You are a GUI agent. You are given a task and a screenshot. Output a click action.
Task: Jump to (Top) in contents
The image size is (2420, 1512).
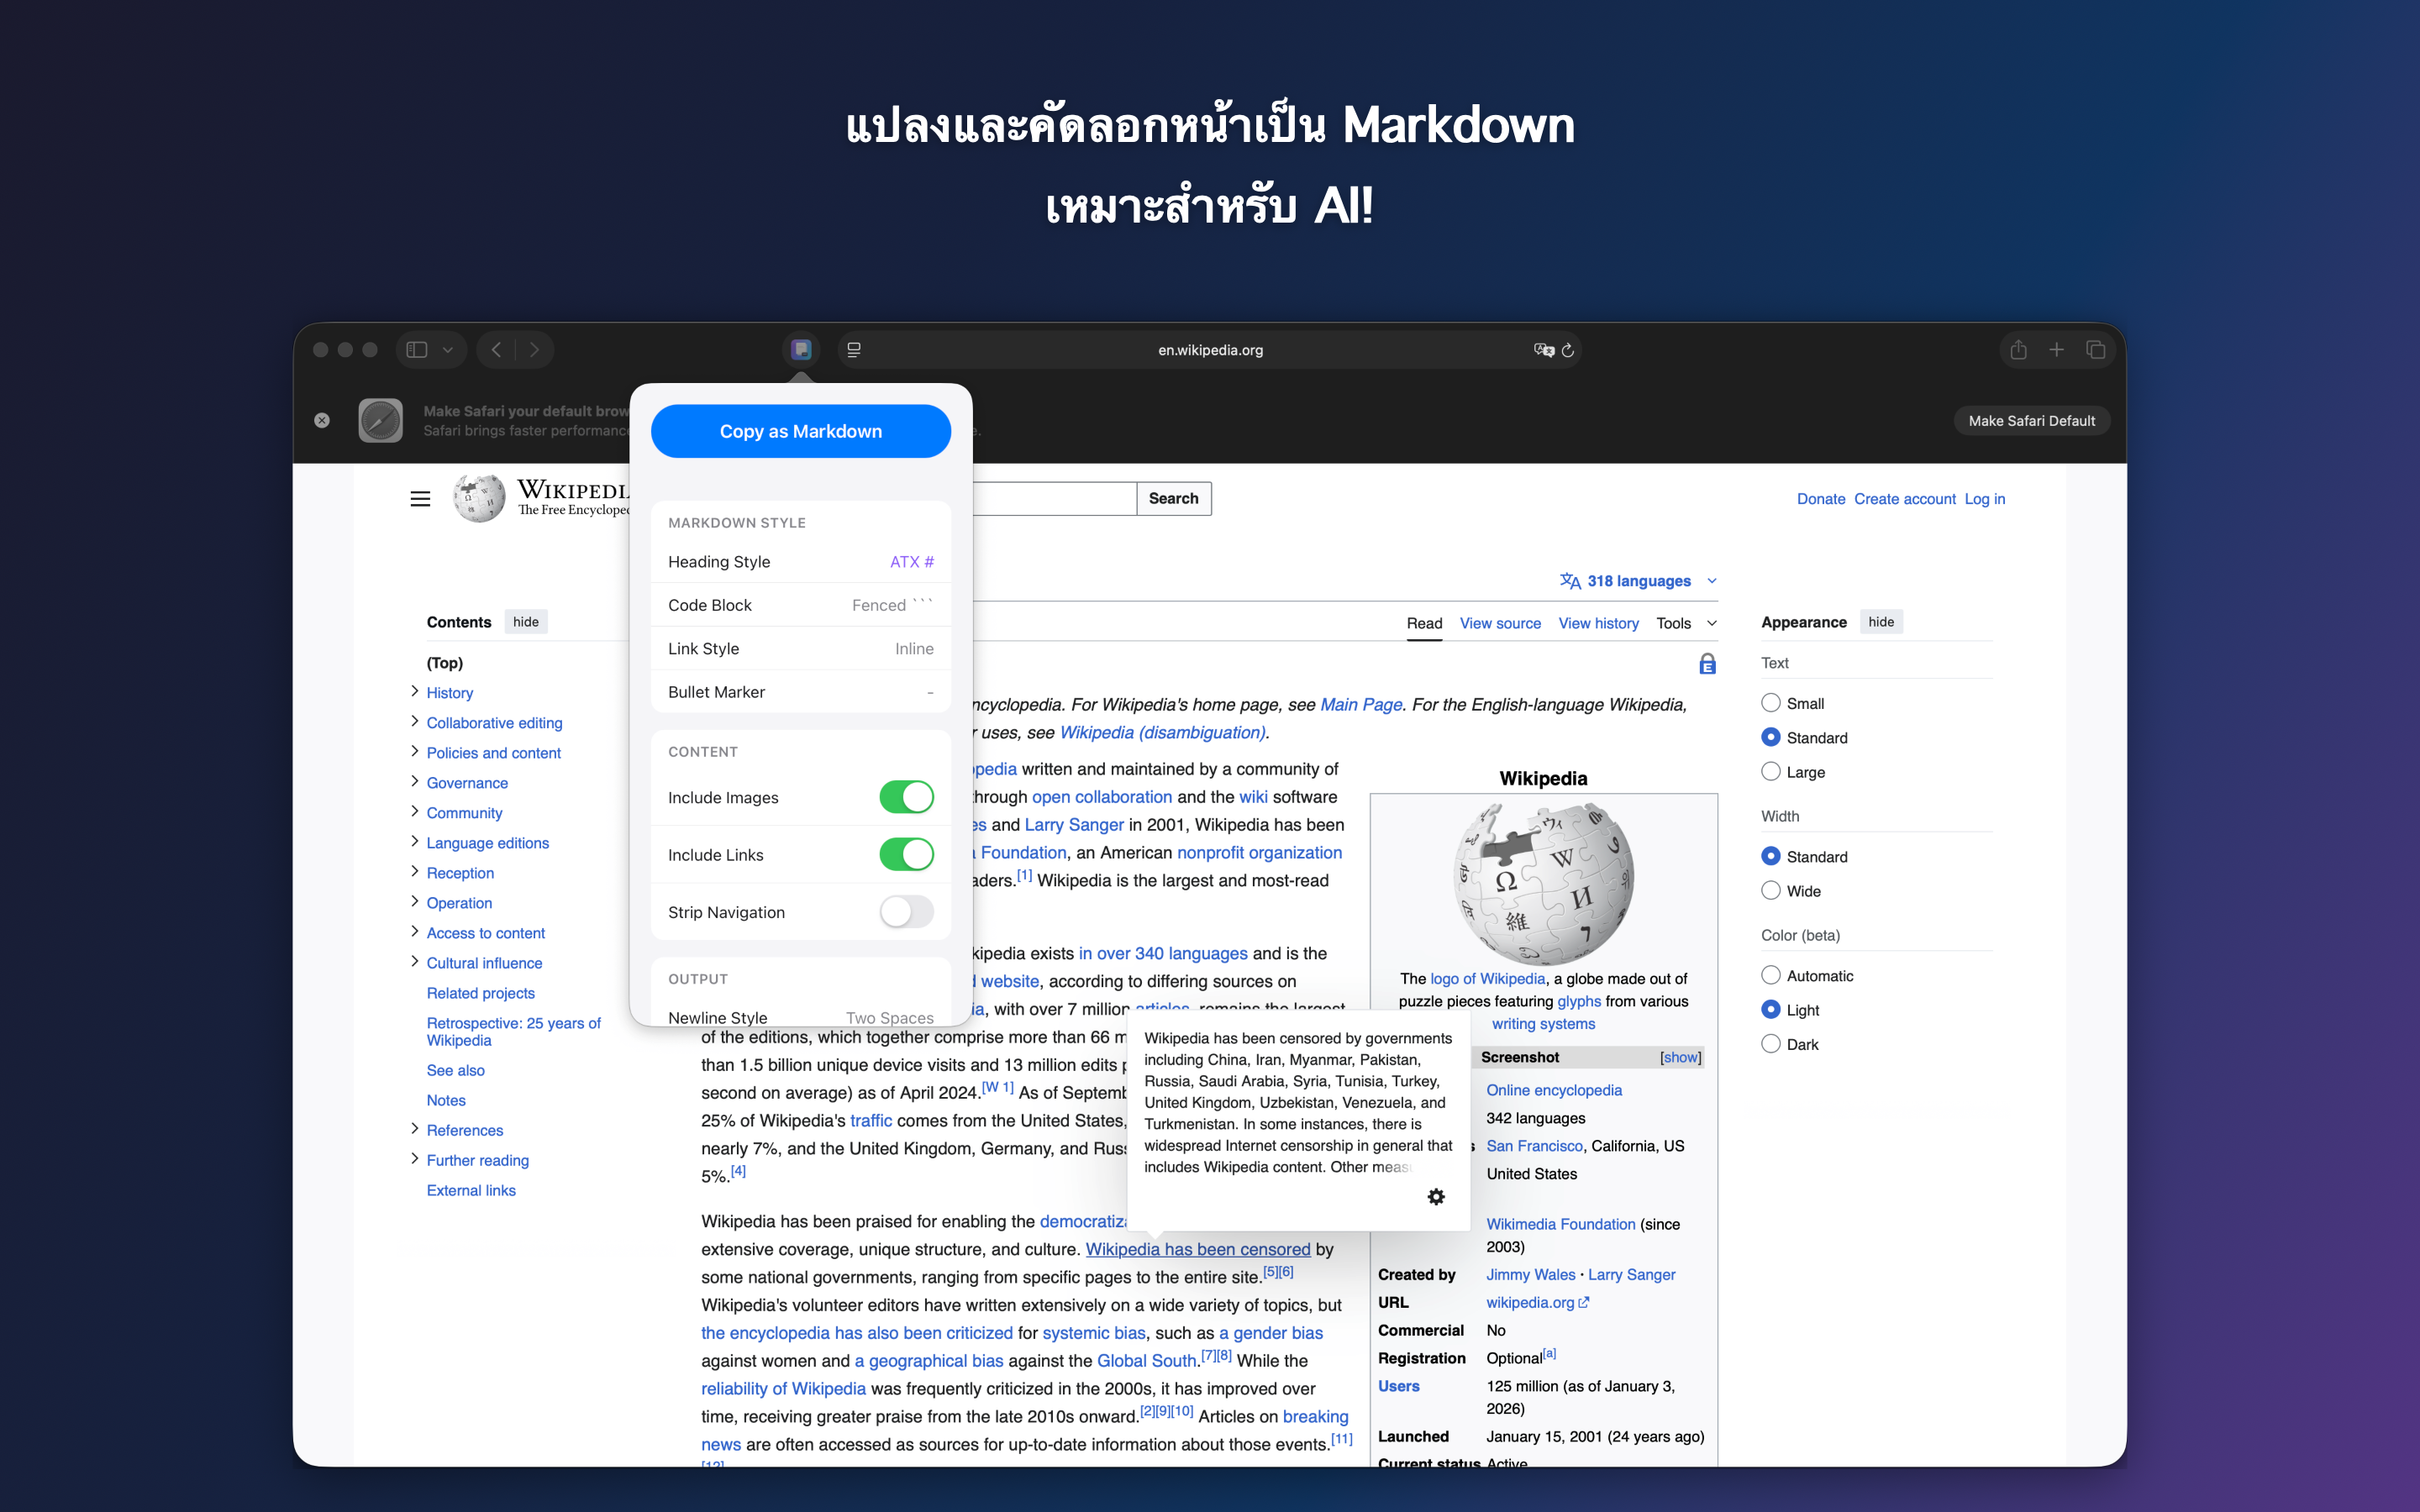[445, 663]
